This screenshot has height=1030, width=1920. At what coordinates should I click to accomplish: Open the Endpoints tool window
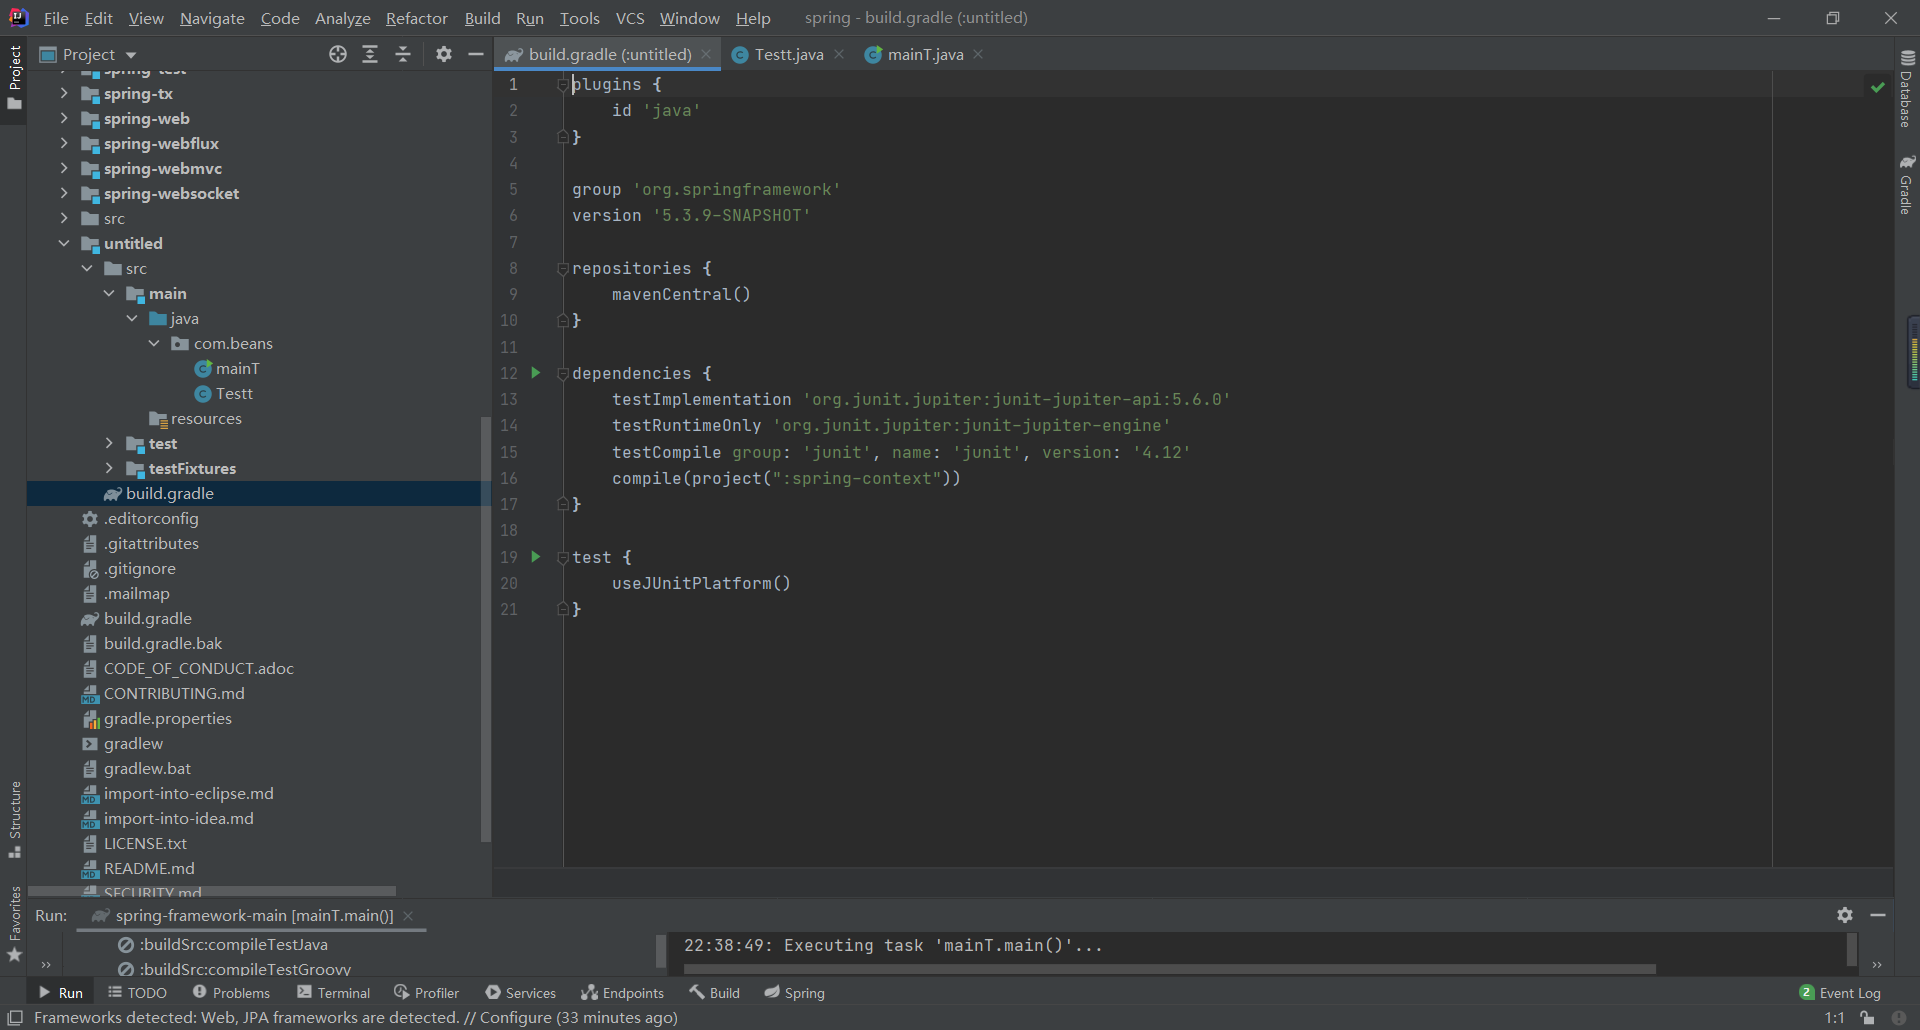pos(623,993)
